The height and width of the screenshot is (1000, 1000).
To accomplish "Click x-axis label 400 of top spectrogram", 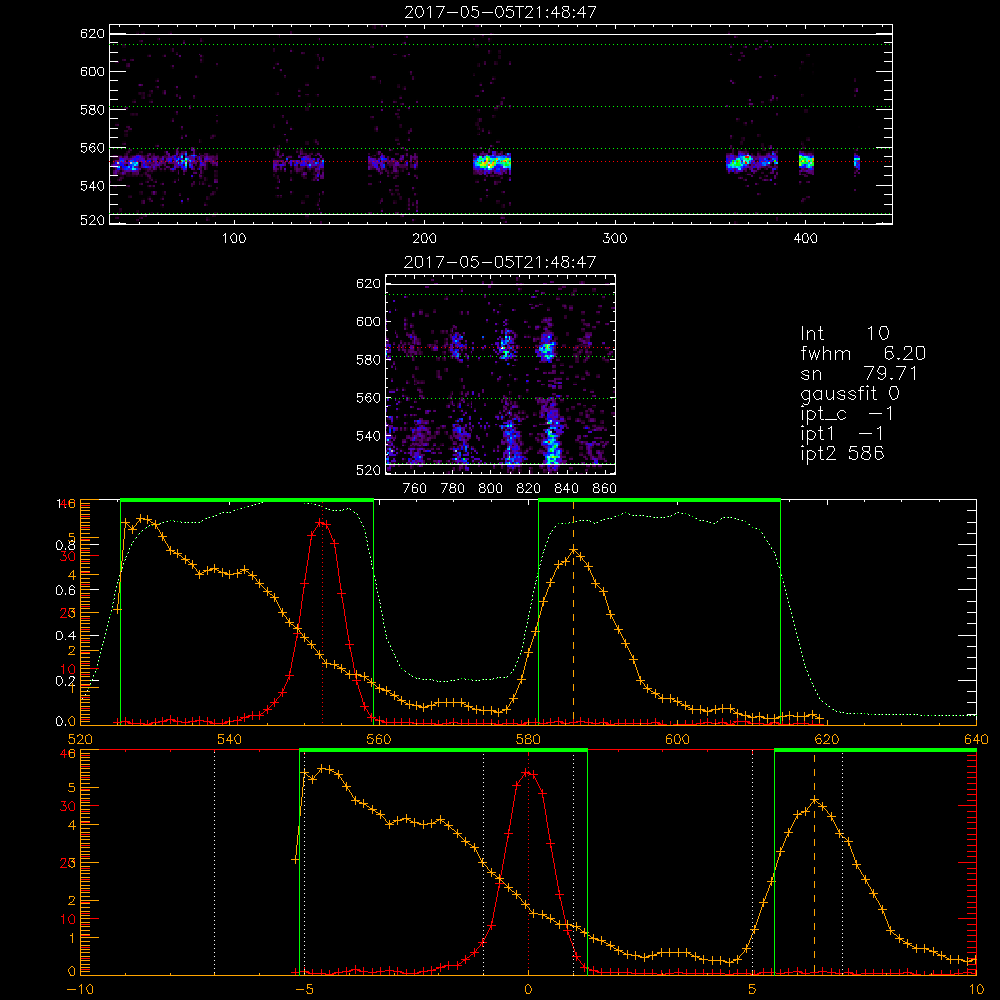I will click(805, 239).
